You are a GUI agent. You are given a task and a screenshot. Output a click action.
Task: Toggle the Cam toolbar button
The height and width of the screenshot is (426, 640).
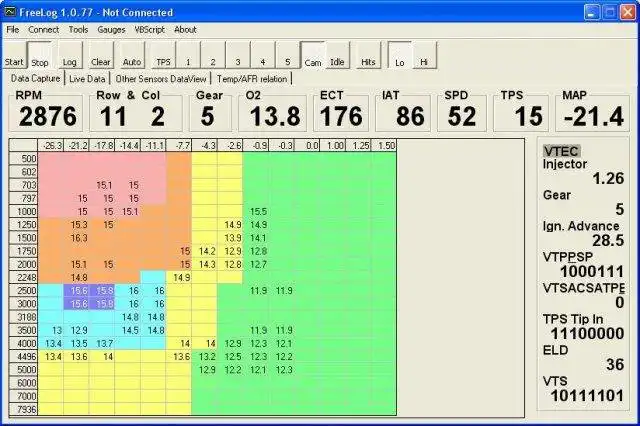[313, 55]
